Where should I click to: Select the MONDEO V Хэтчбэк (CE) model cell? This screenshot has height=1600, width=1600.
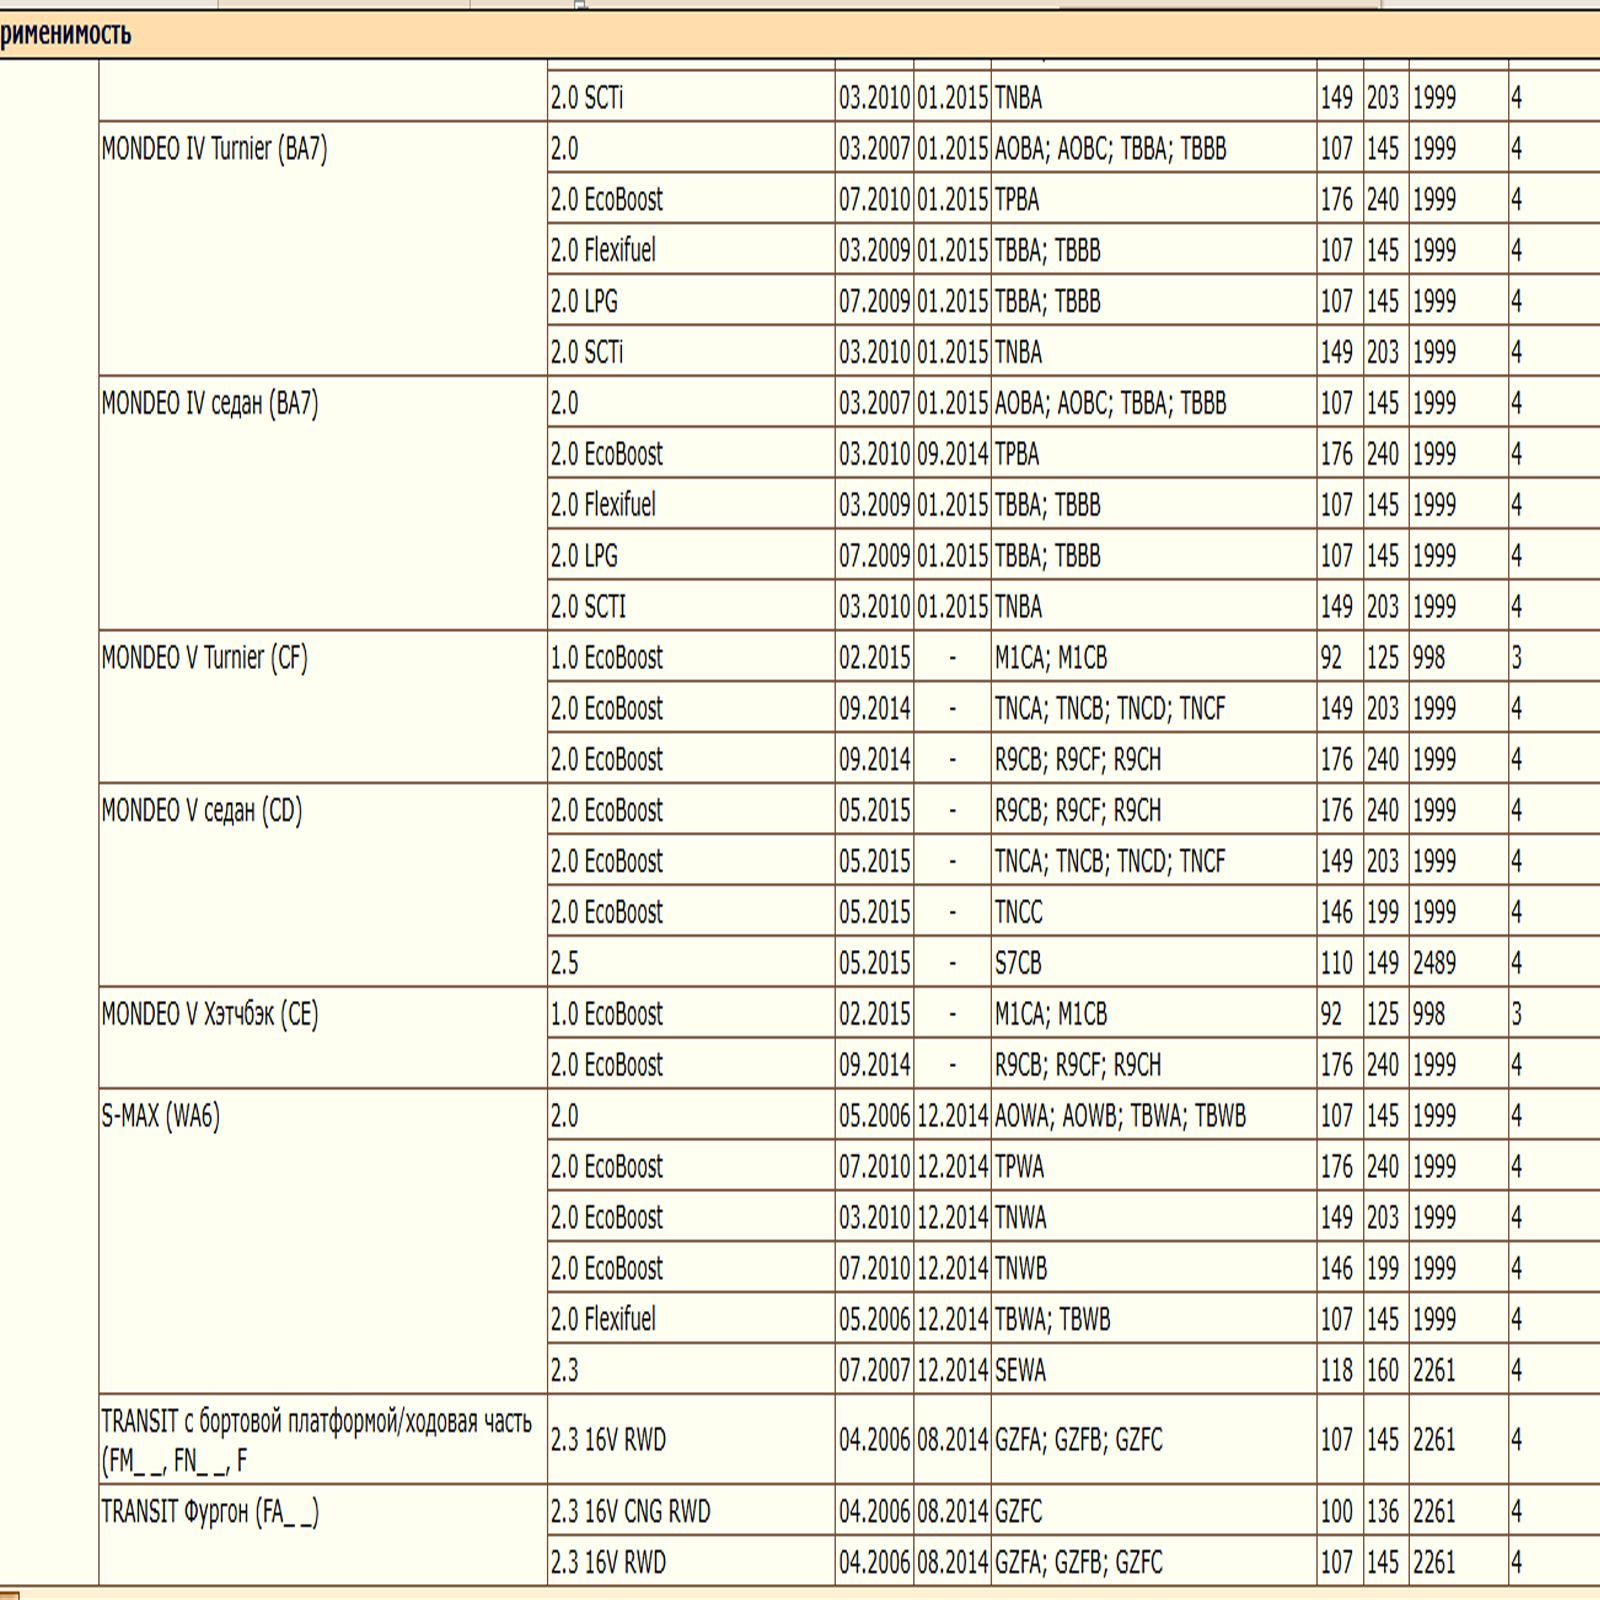210,1015
